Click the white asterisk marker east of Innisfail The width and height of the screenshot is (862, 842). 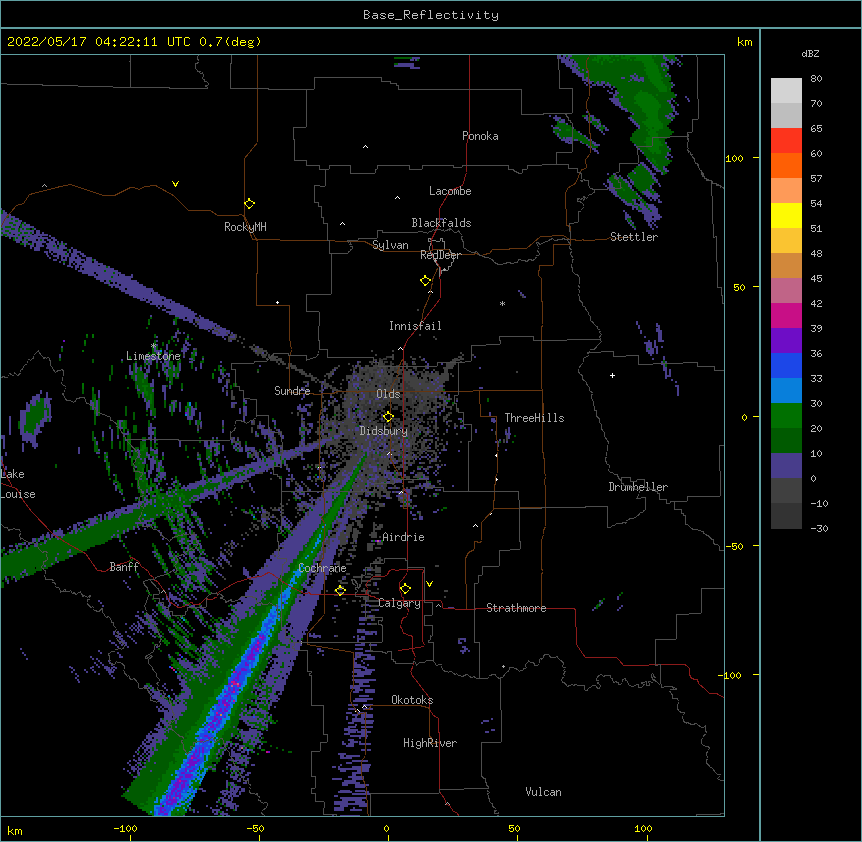(502, 303)
